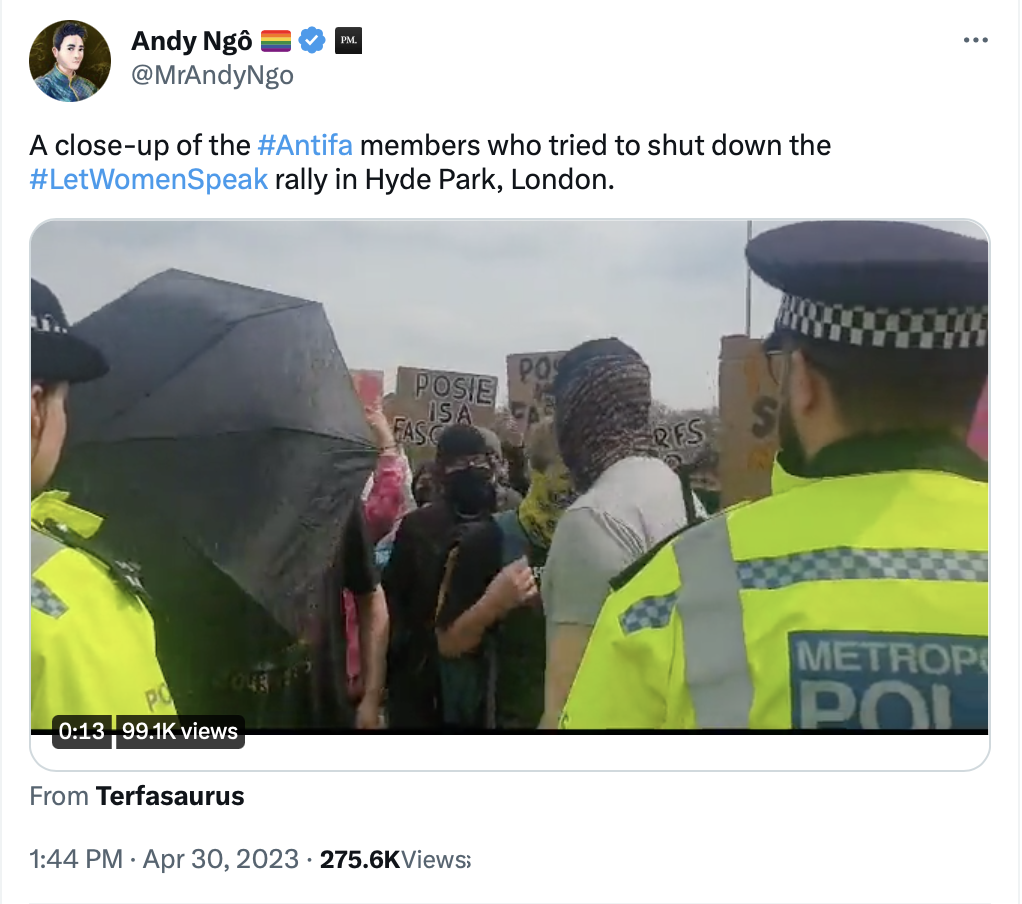This screenshot has width=1022, height=904.
Task: Click the Andy Ngô display name
Action: (x=192, y=41)
